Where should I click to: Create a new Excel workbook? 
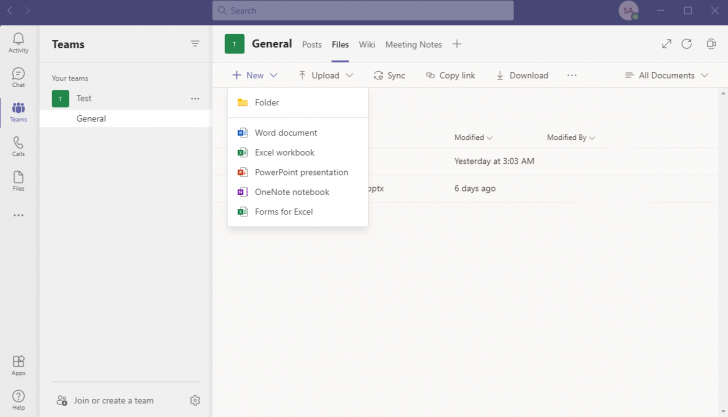[x=298, y=152]
